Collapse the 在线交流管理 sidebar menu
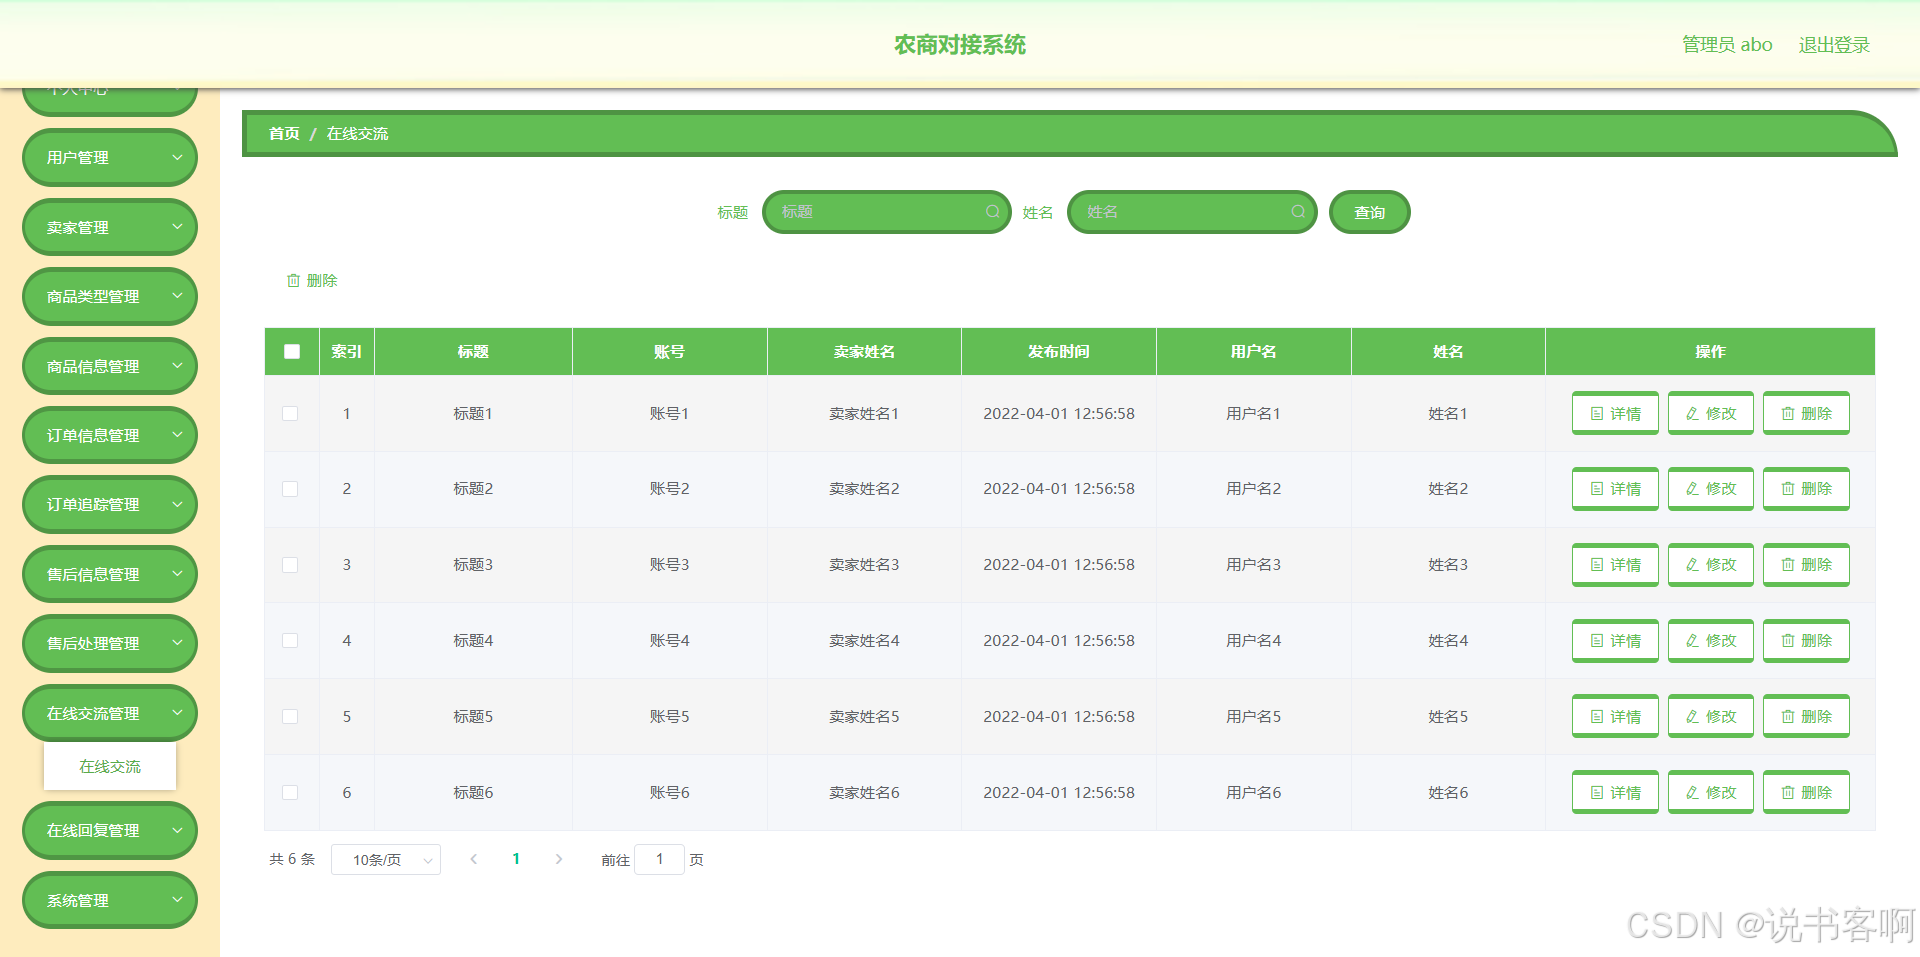The image size is (1920, 957). pyautogui.click(x=110, y=713)
